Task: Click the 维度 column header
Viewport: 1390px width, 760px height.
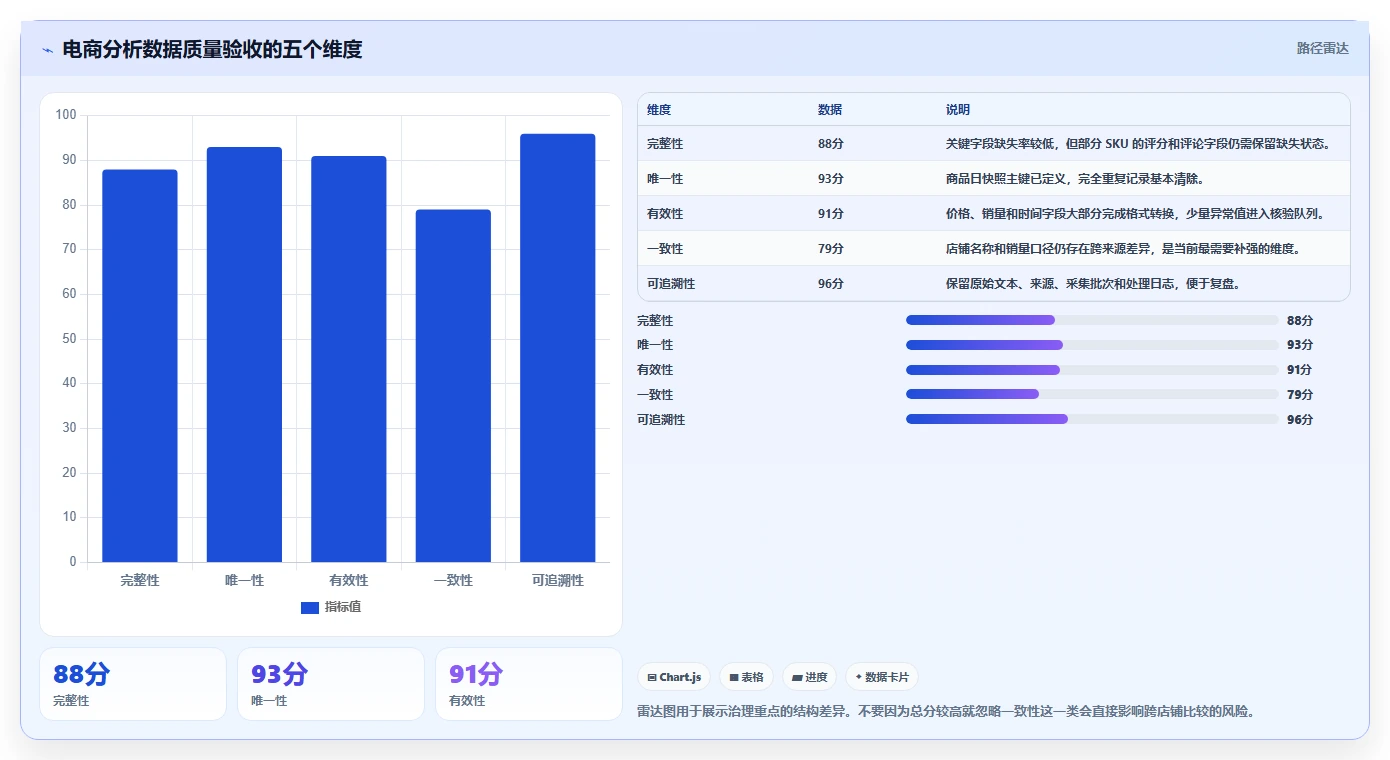Action: (659, 110)
